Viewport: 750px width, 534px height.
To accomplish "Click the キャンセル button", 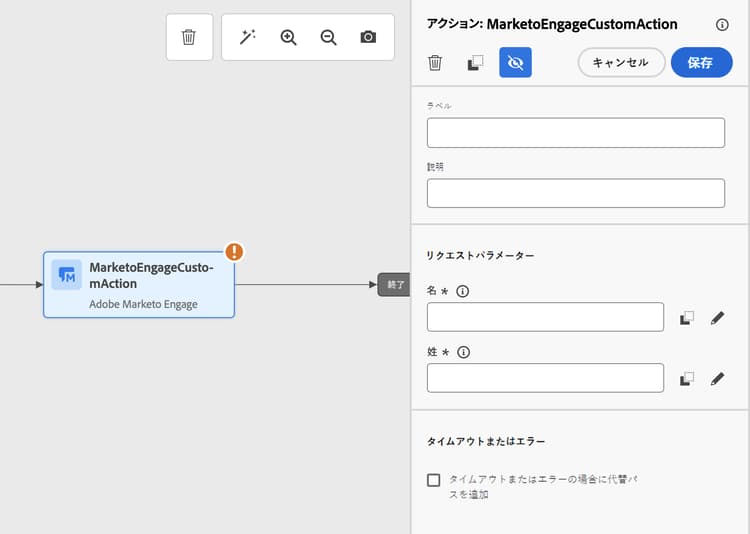I will click(621, 63).
